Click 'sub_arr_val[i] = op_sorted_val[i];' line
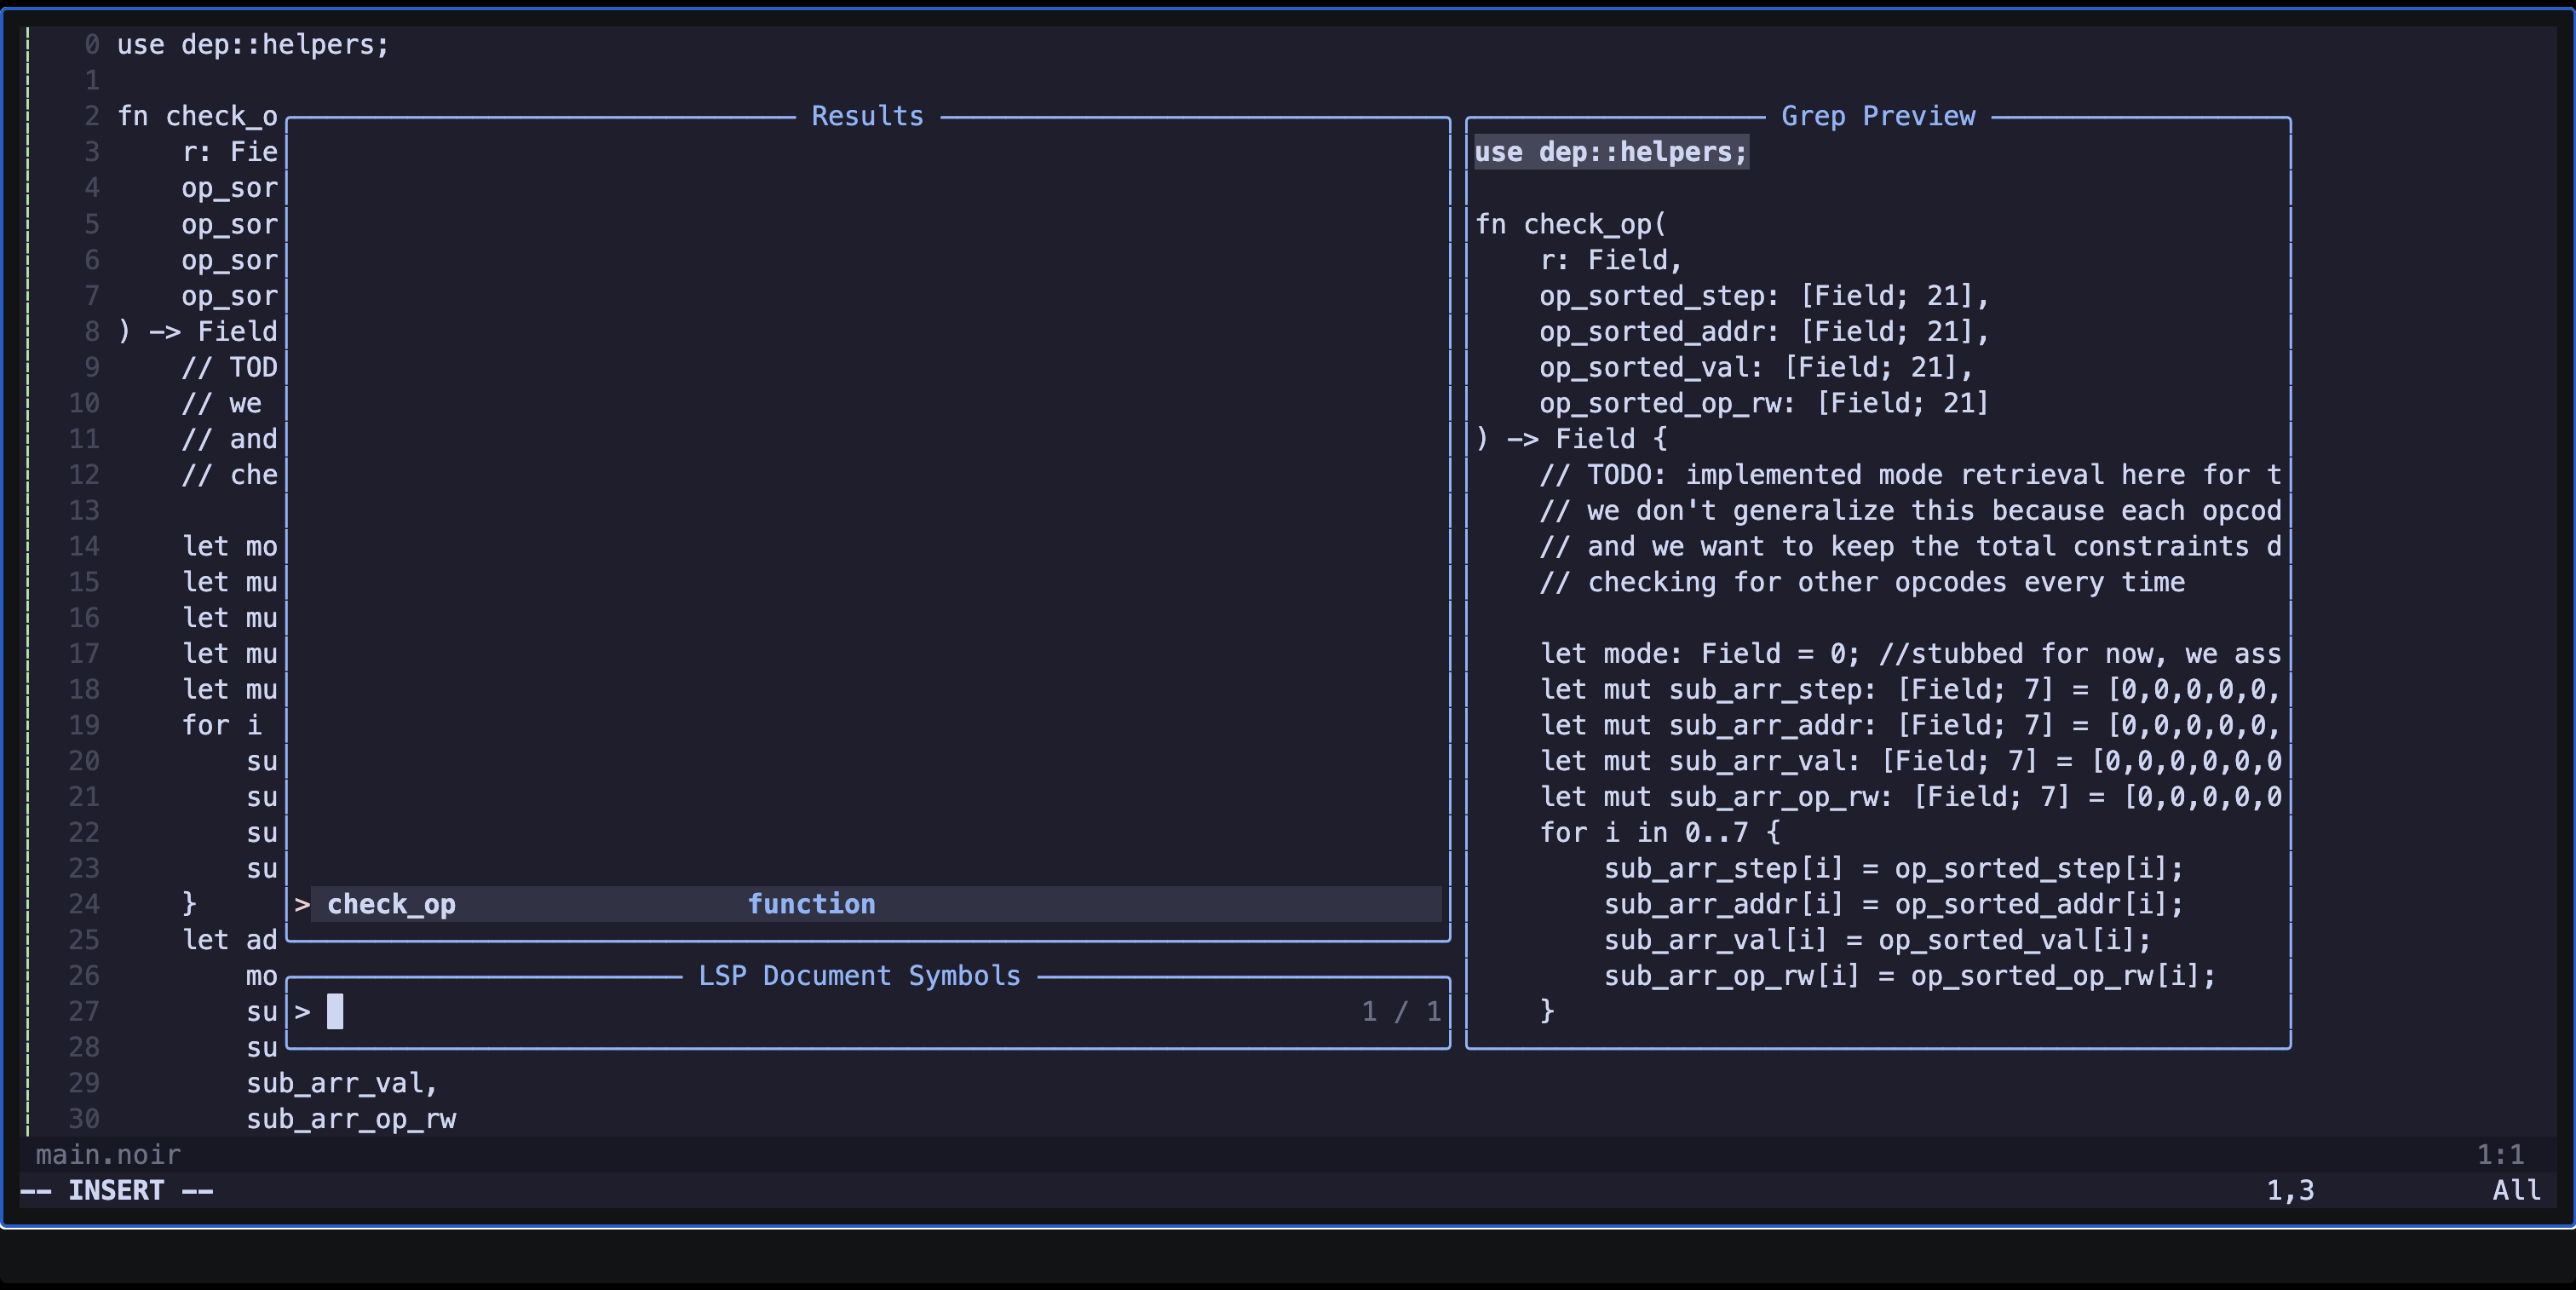The image size is (2576, 1290). click(x=1877, y=941)
